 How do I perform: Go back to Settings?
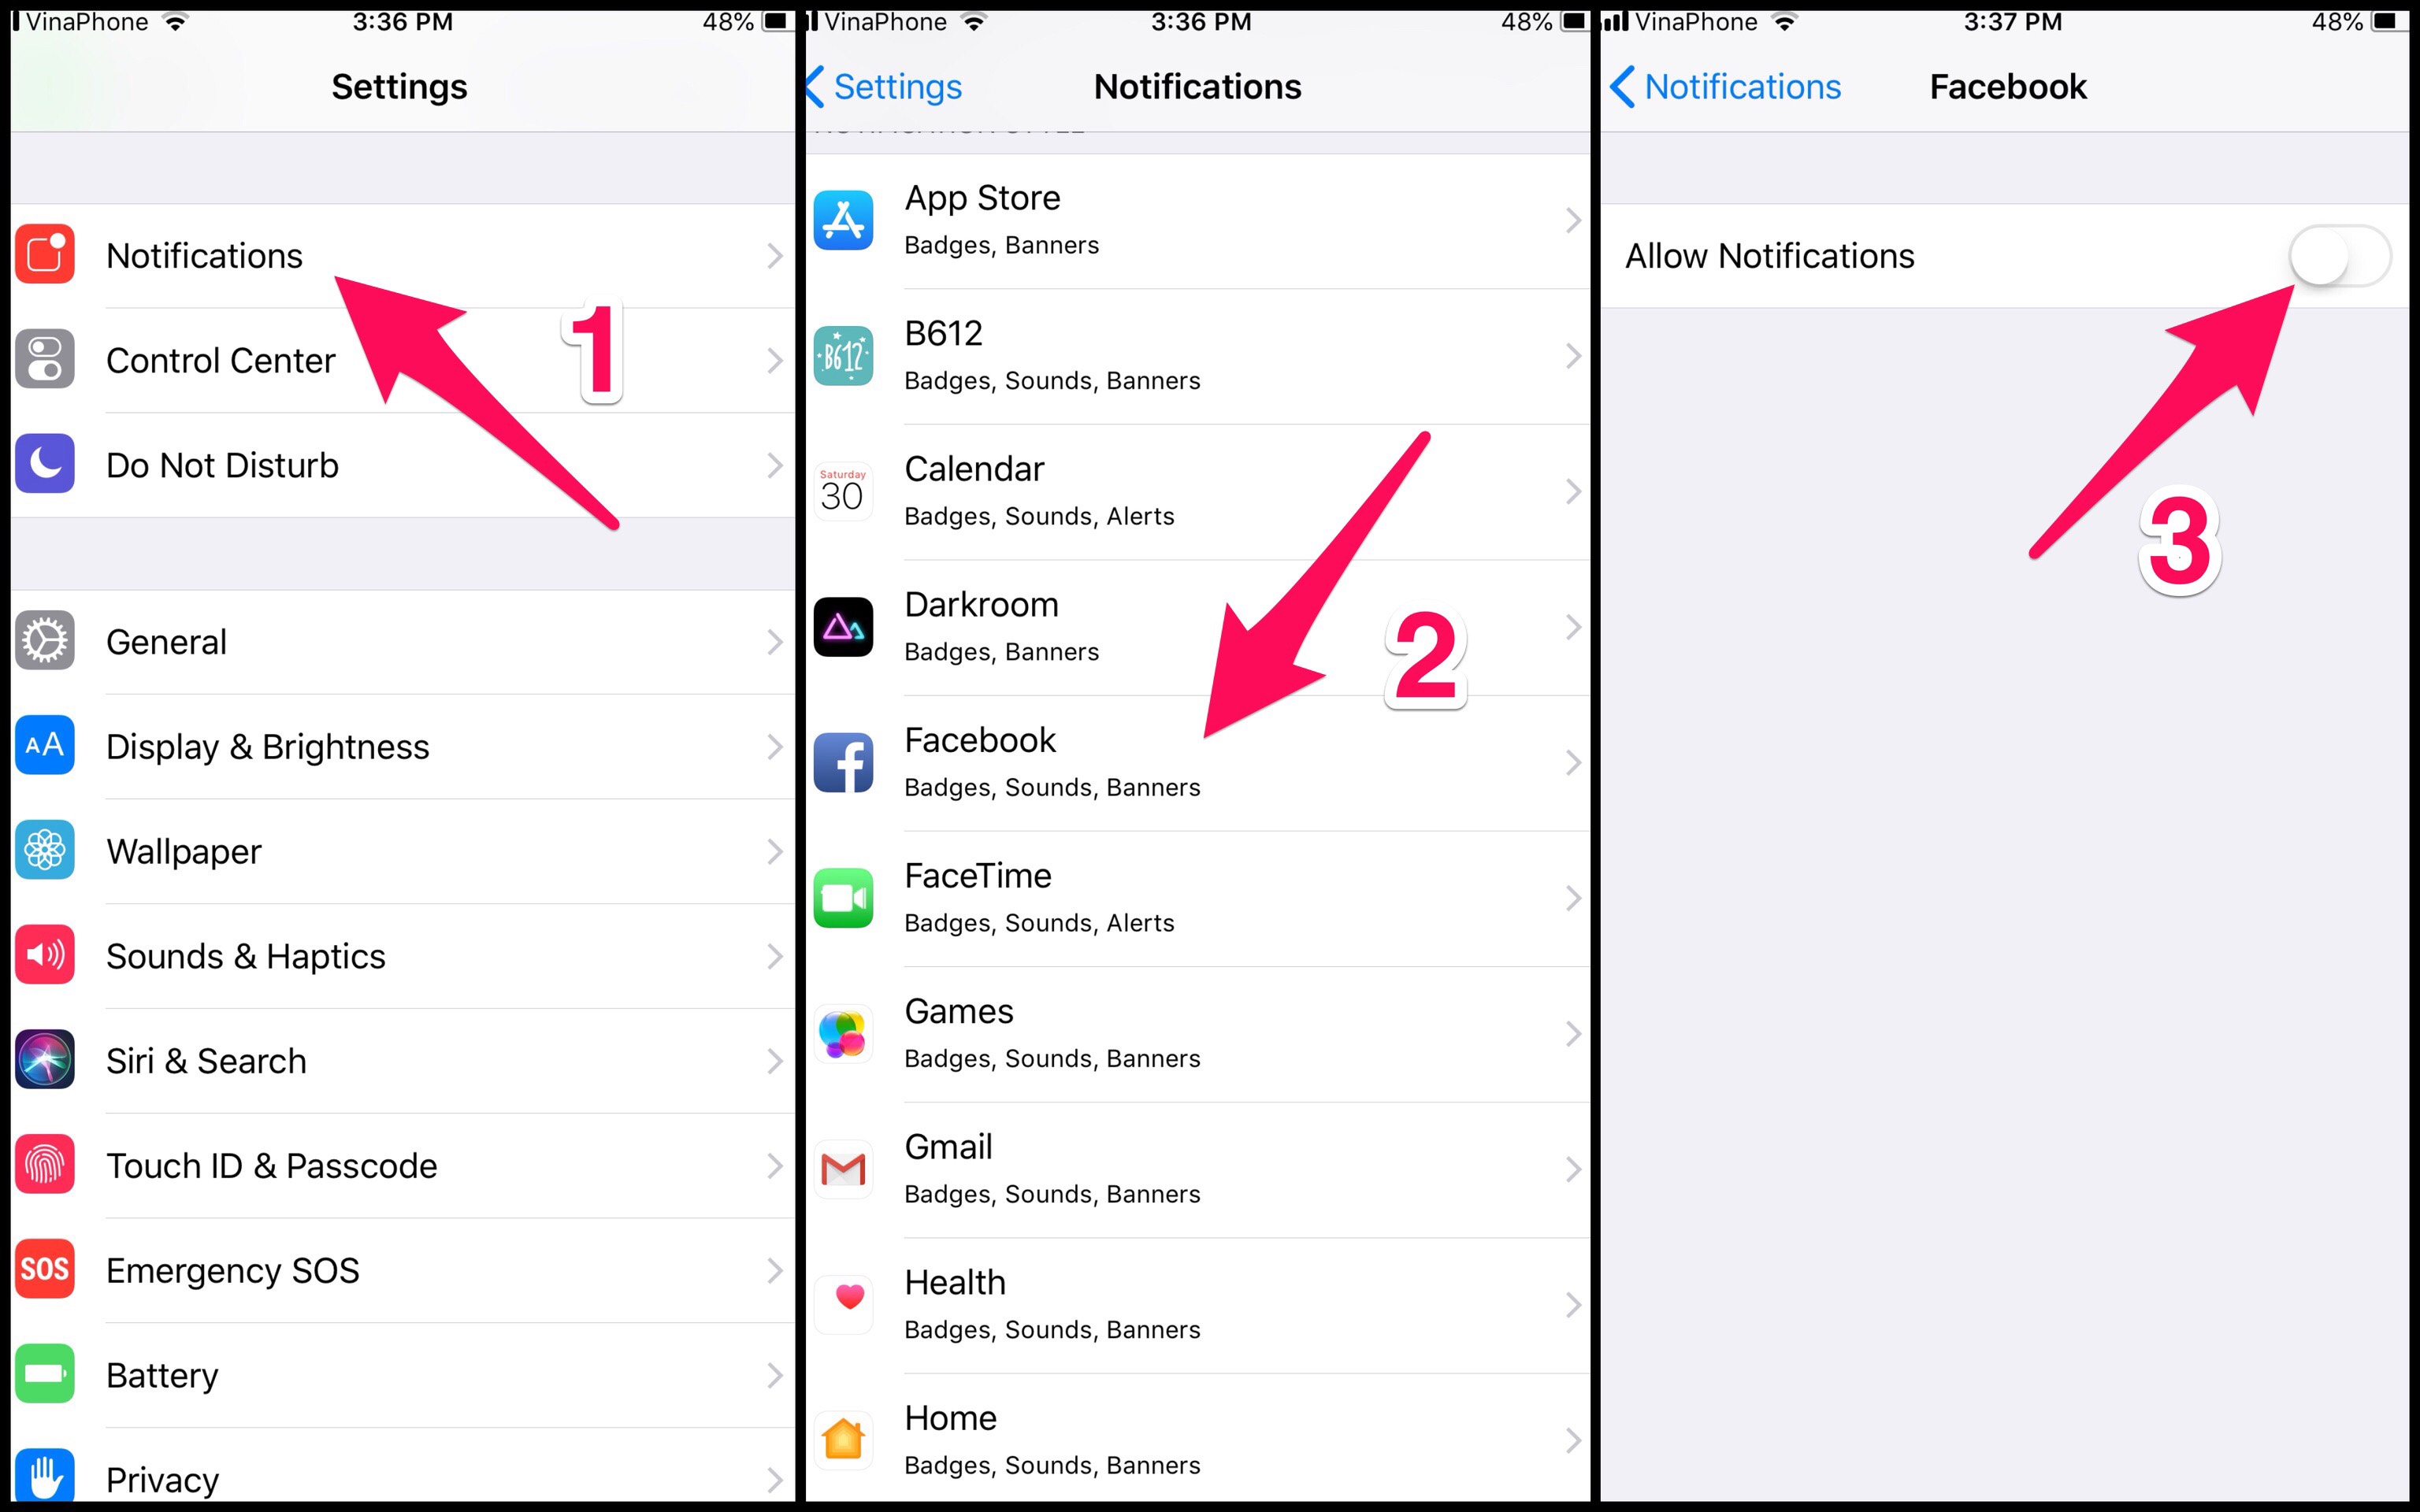tap(884, 87)
